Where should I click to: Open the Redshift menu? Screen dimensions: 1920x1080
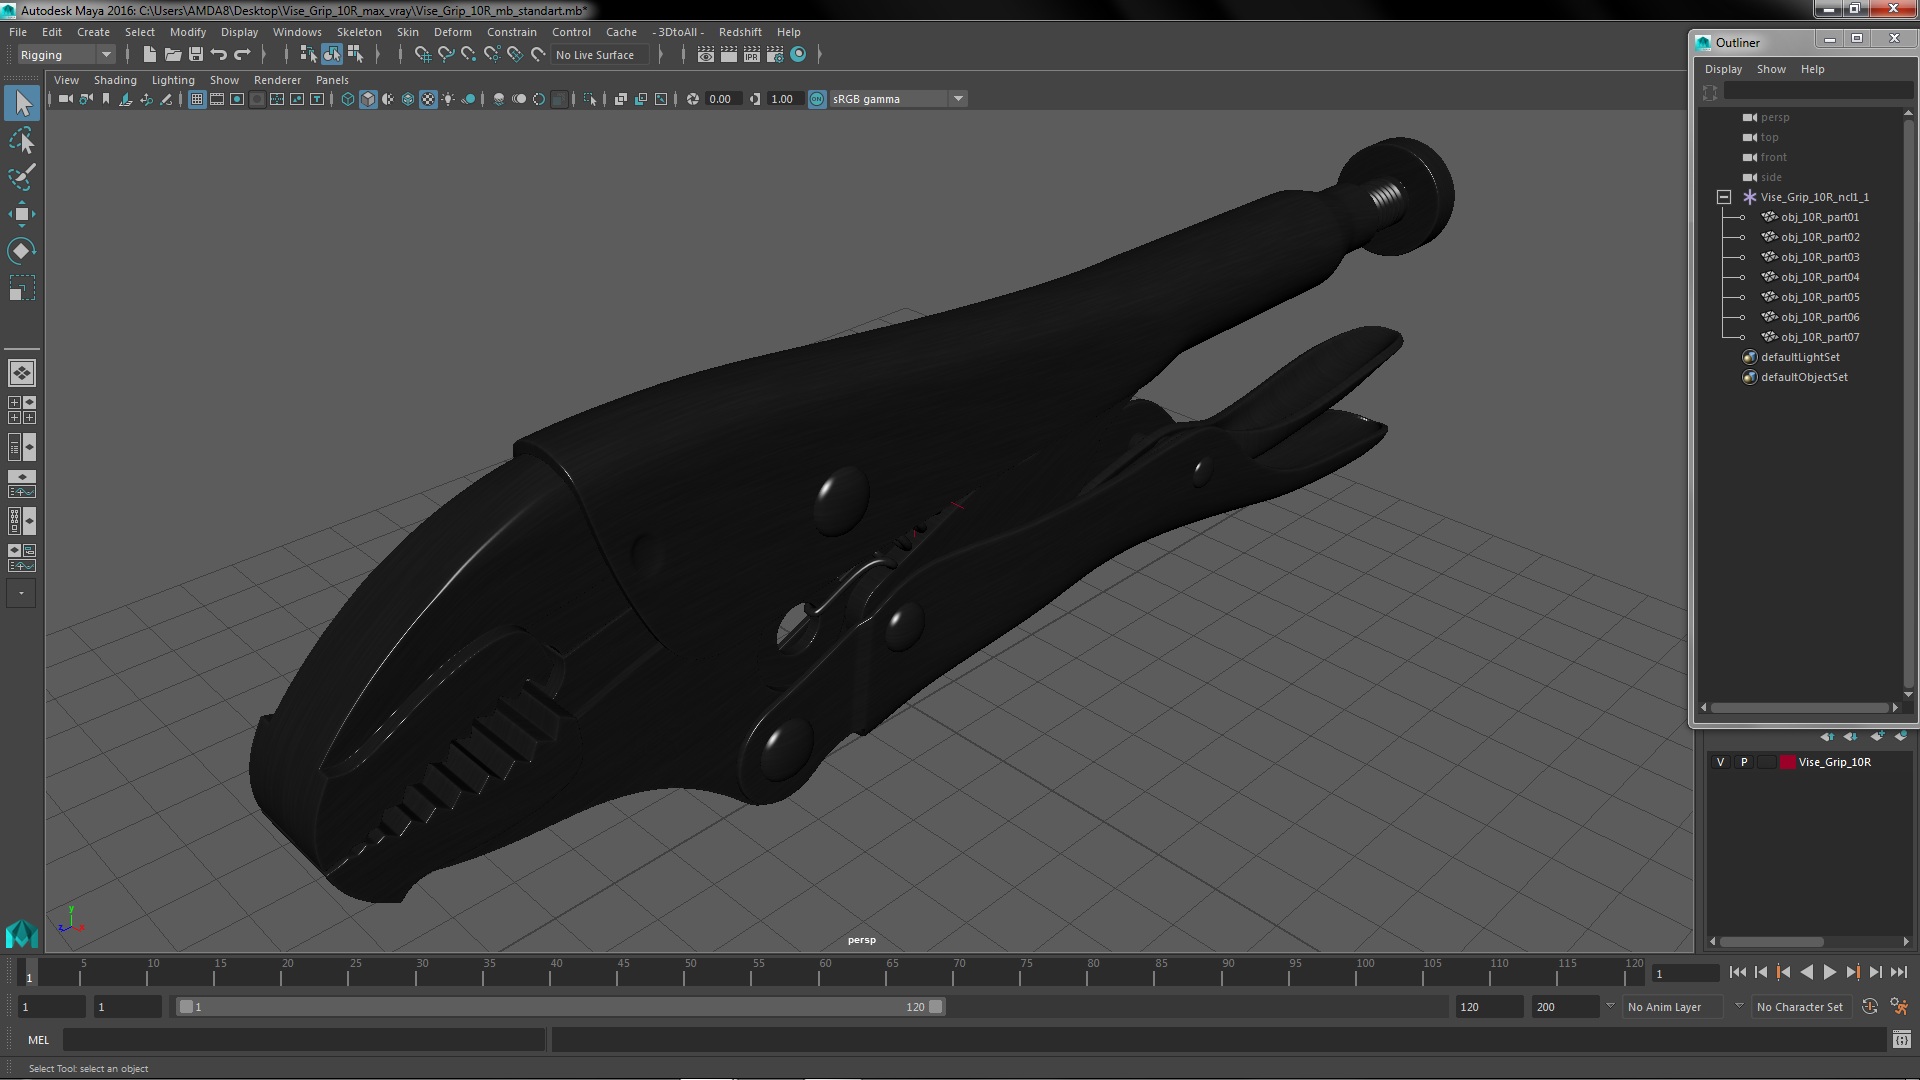click(740, 32)
